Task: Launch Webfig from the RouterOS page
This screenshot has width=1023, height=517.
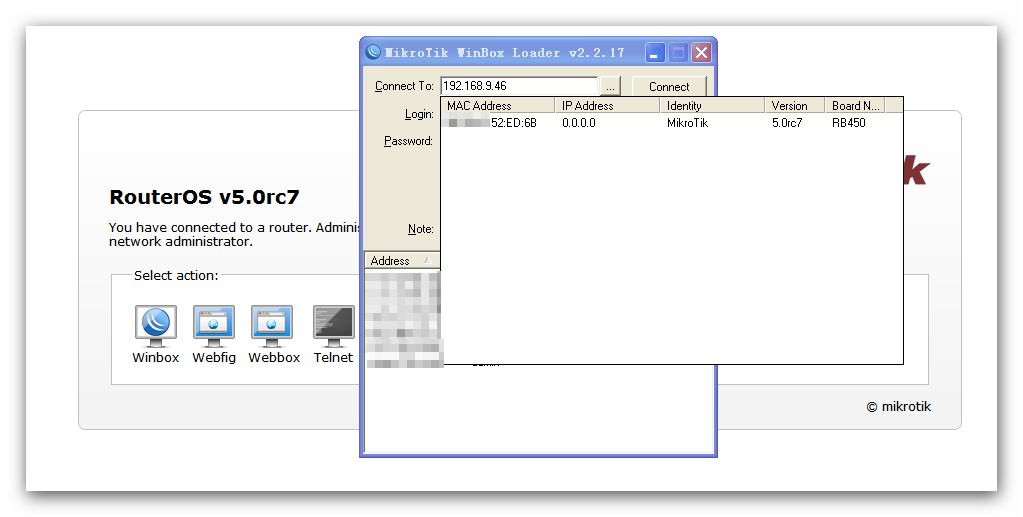Action: [213, 334]
